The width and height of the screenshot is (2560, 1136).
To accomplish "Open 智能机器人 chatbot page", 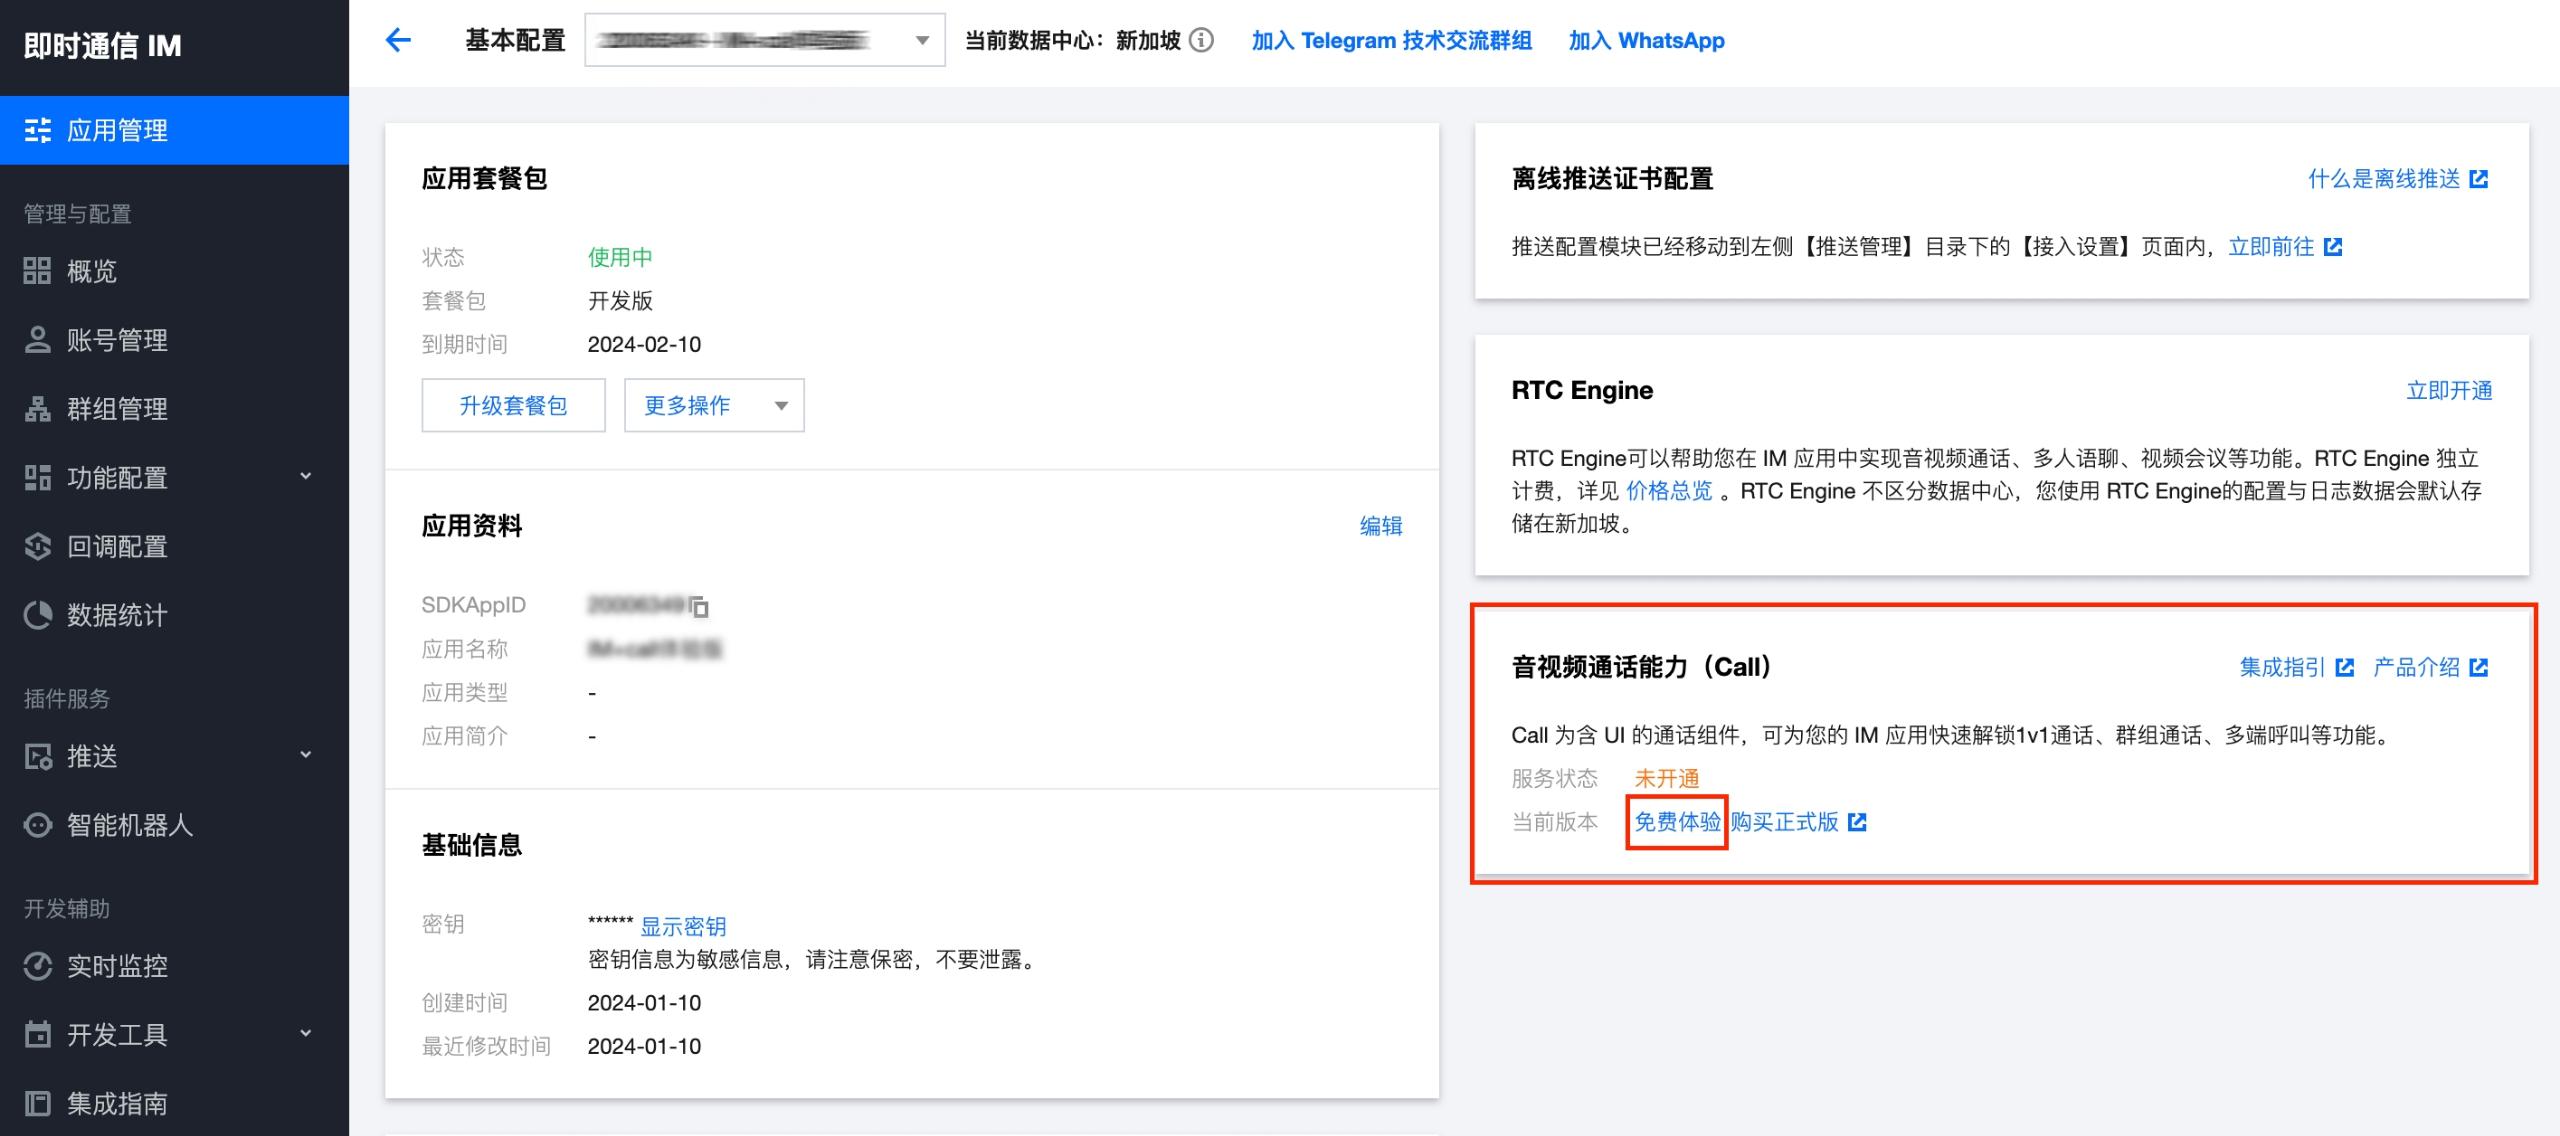I will click(129, 825).
